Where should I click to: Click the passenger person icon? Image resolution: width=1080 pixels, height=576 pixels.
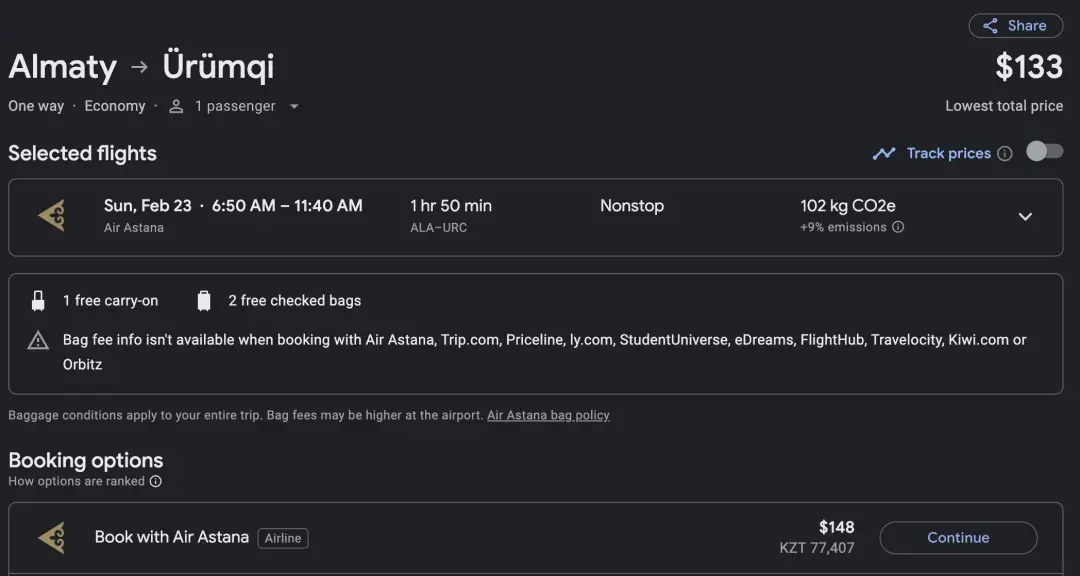point(176,107)
